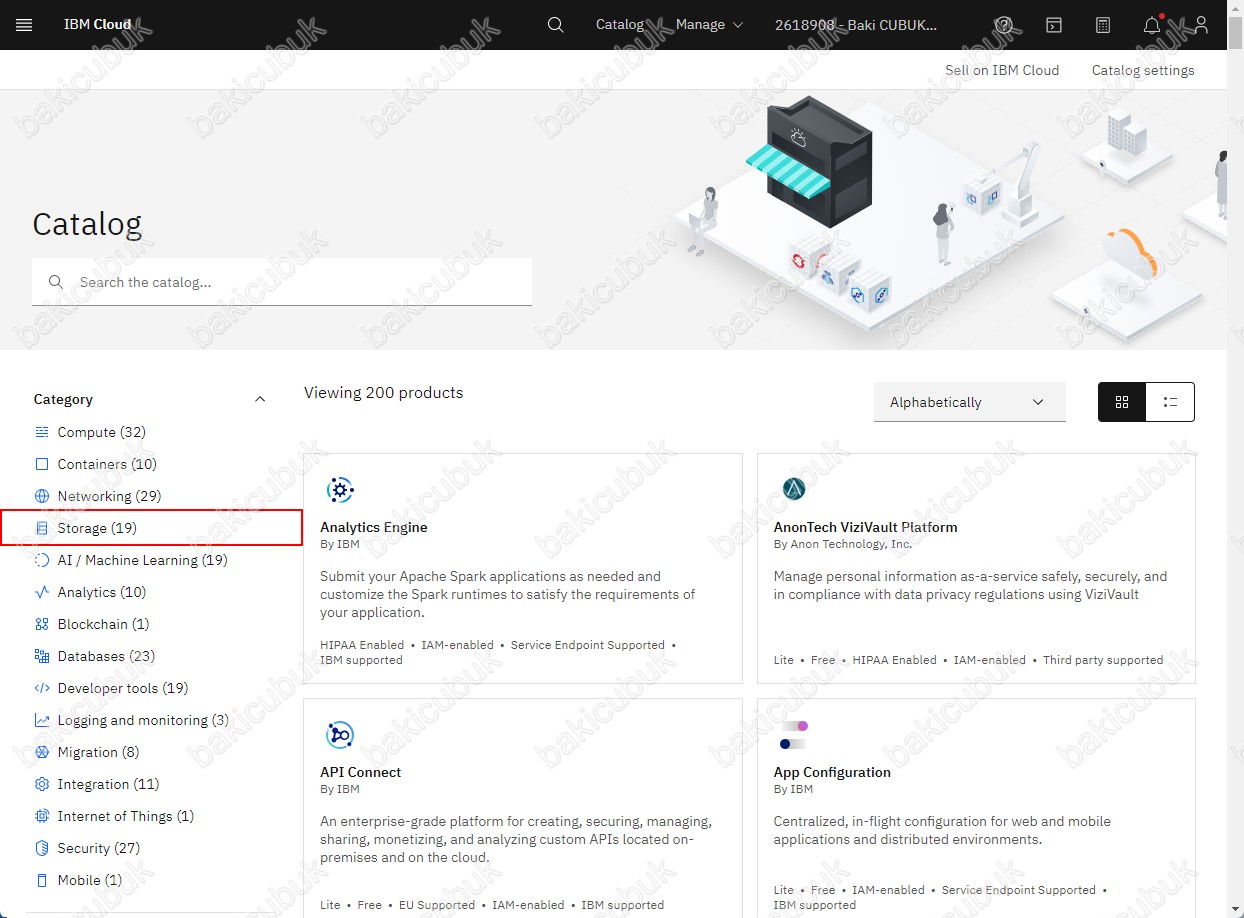The image size is (1244, 918).
Task: Click the Databases category icon
Action: pos(42,656)
